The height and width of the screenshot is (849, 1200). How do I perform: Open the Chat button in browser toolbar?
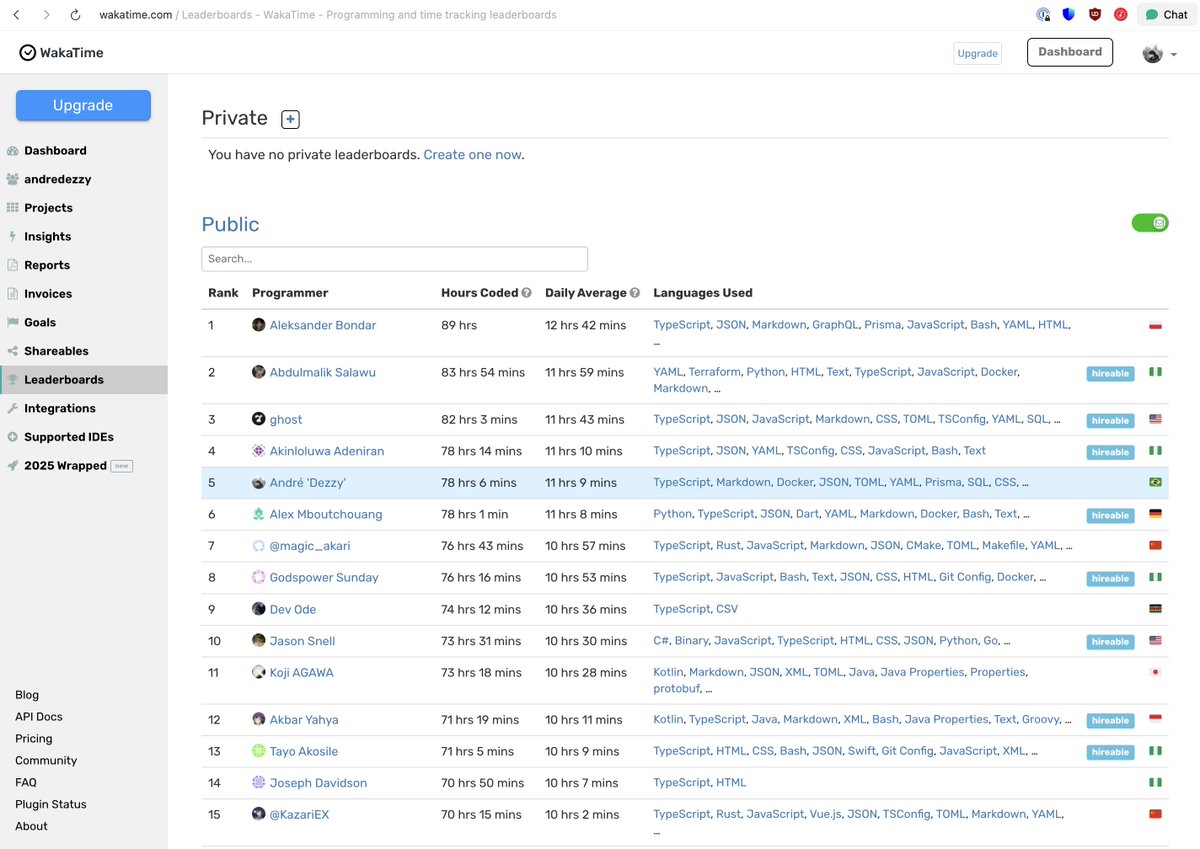1166,15
